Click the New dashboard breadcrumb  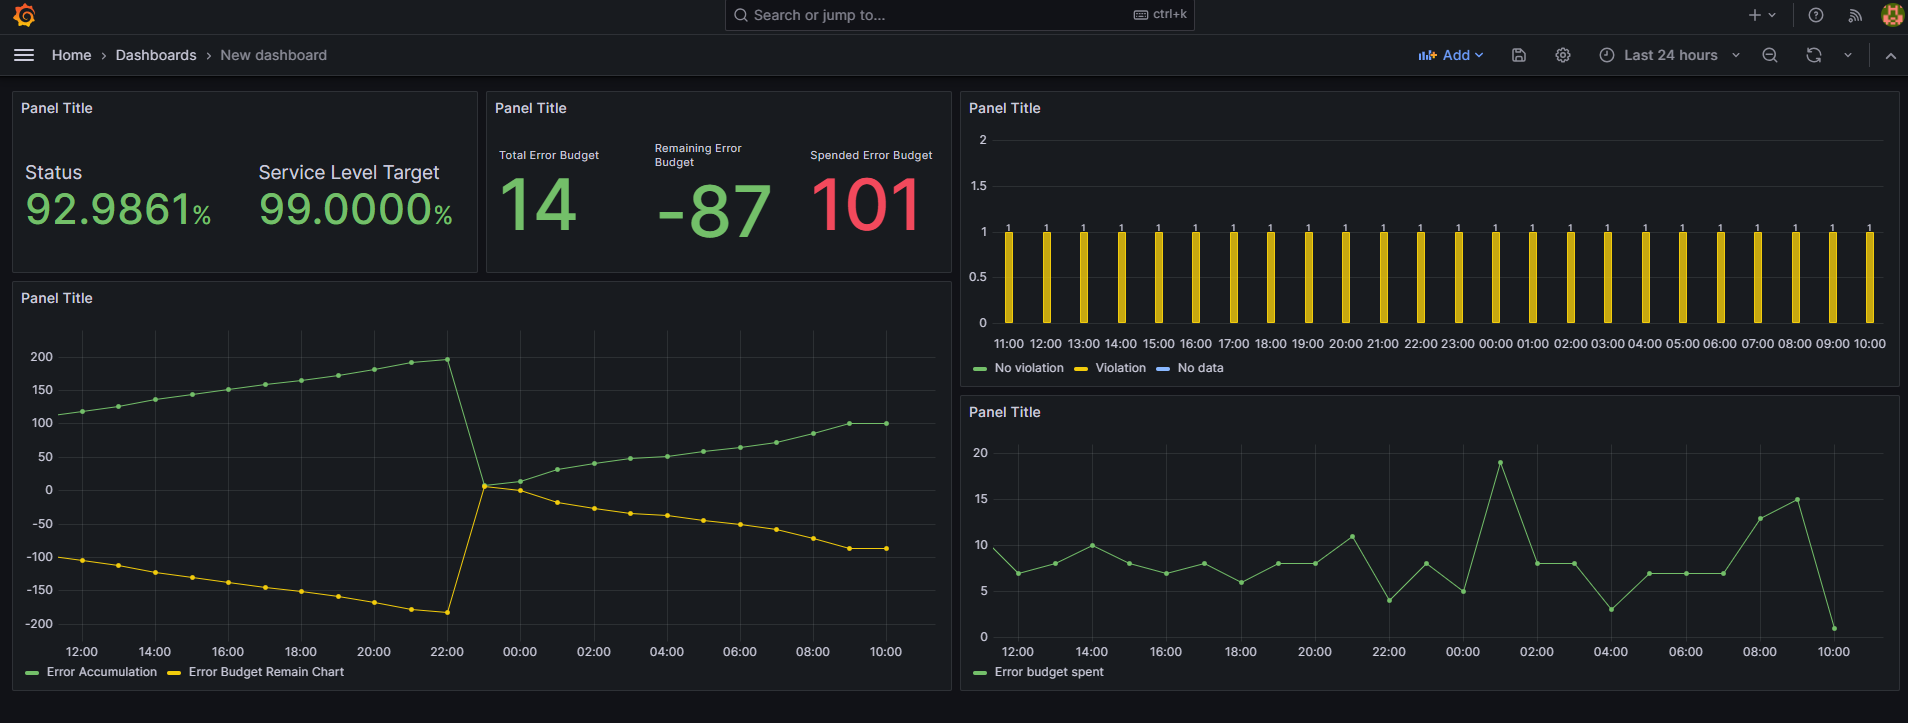[273, 55]
